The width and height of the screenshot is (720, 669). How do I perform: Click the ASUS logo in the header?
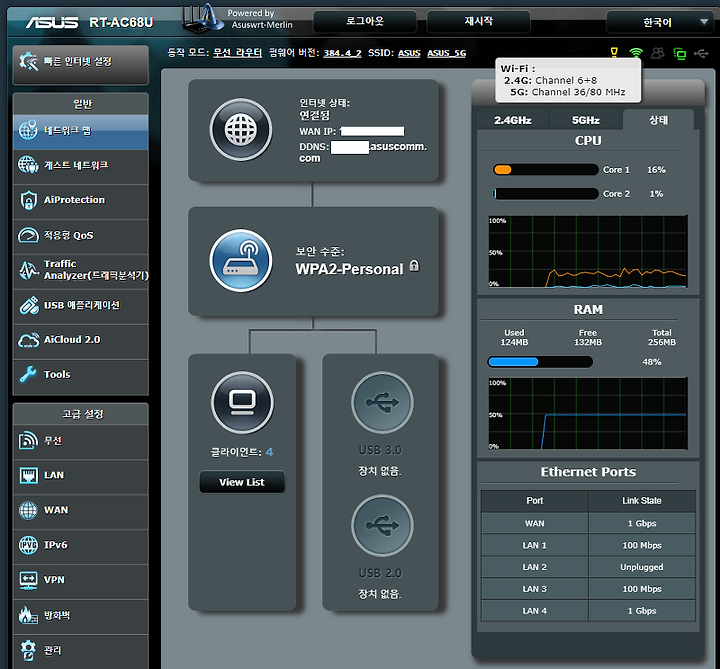click(x=52, y=22)
